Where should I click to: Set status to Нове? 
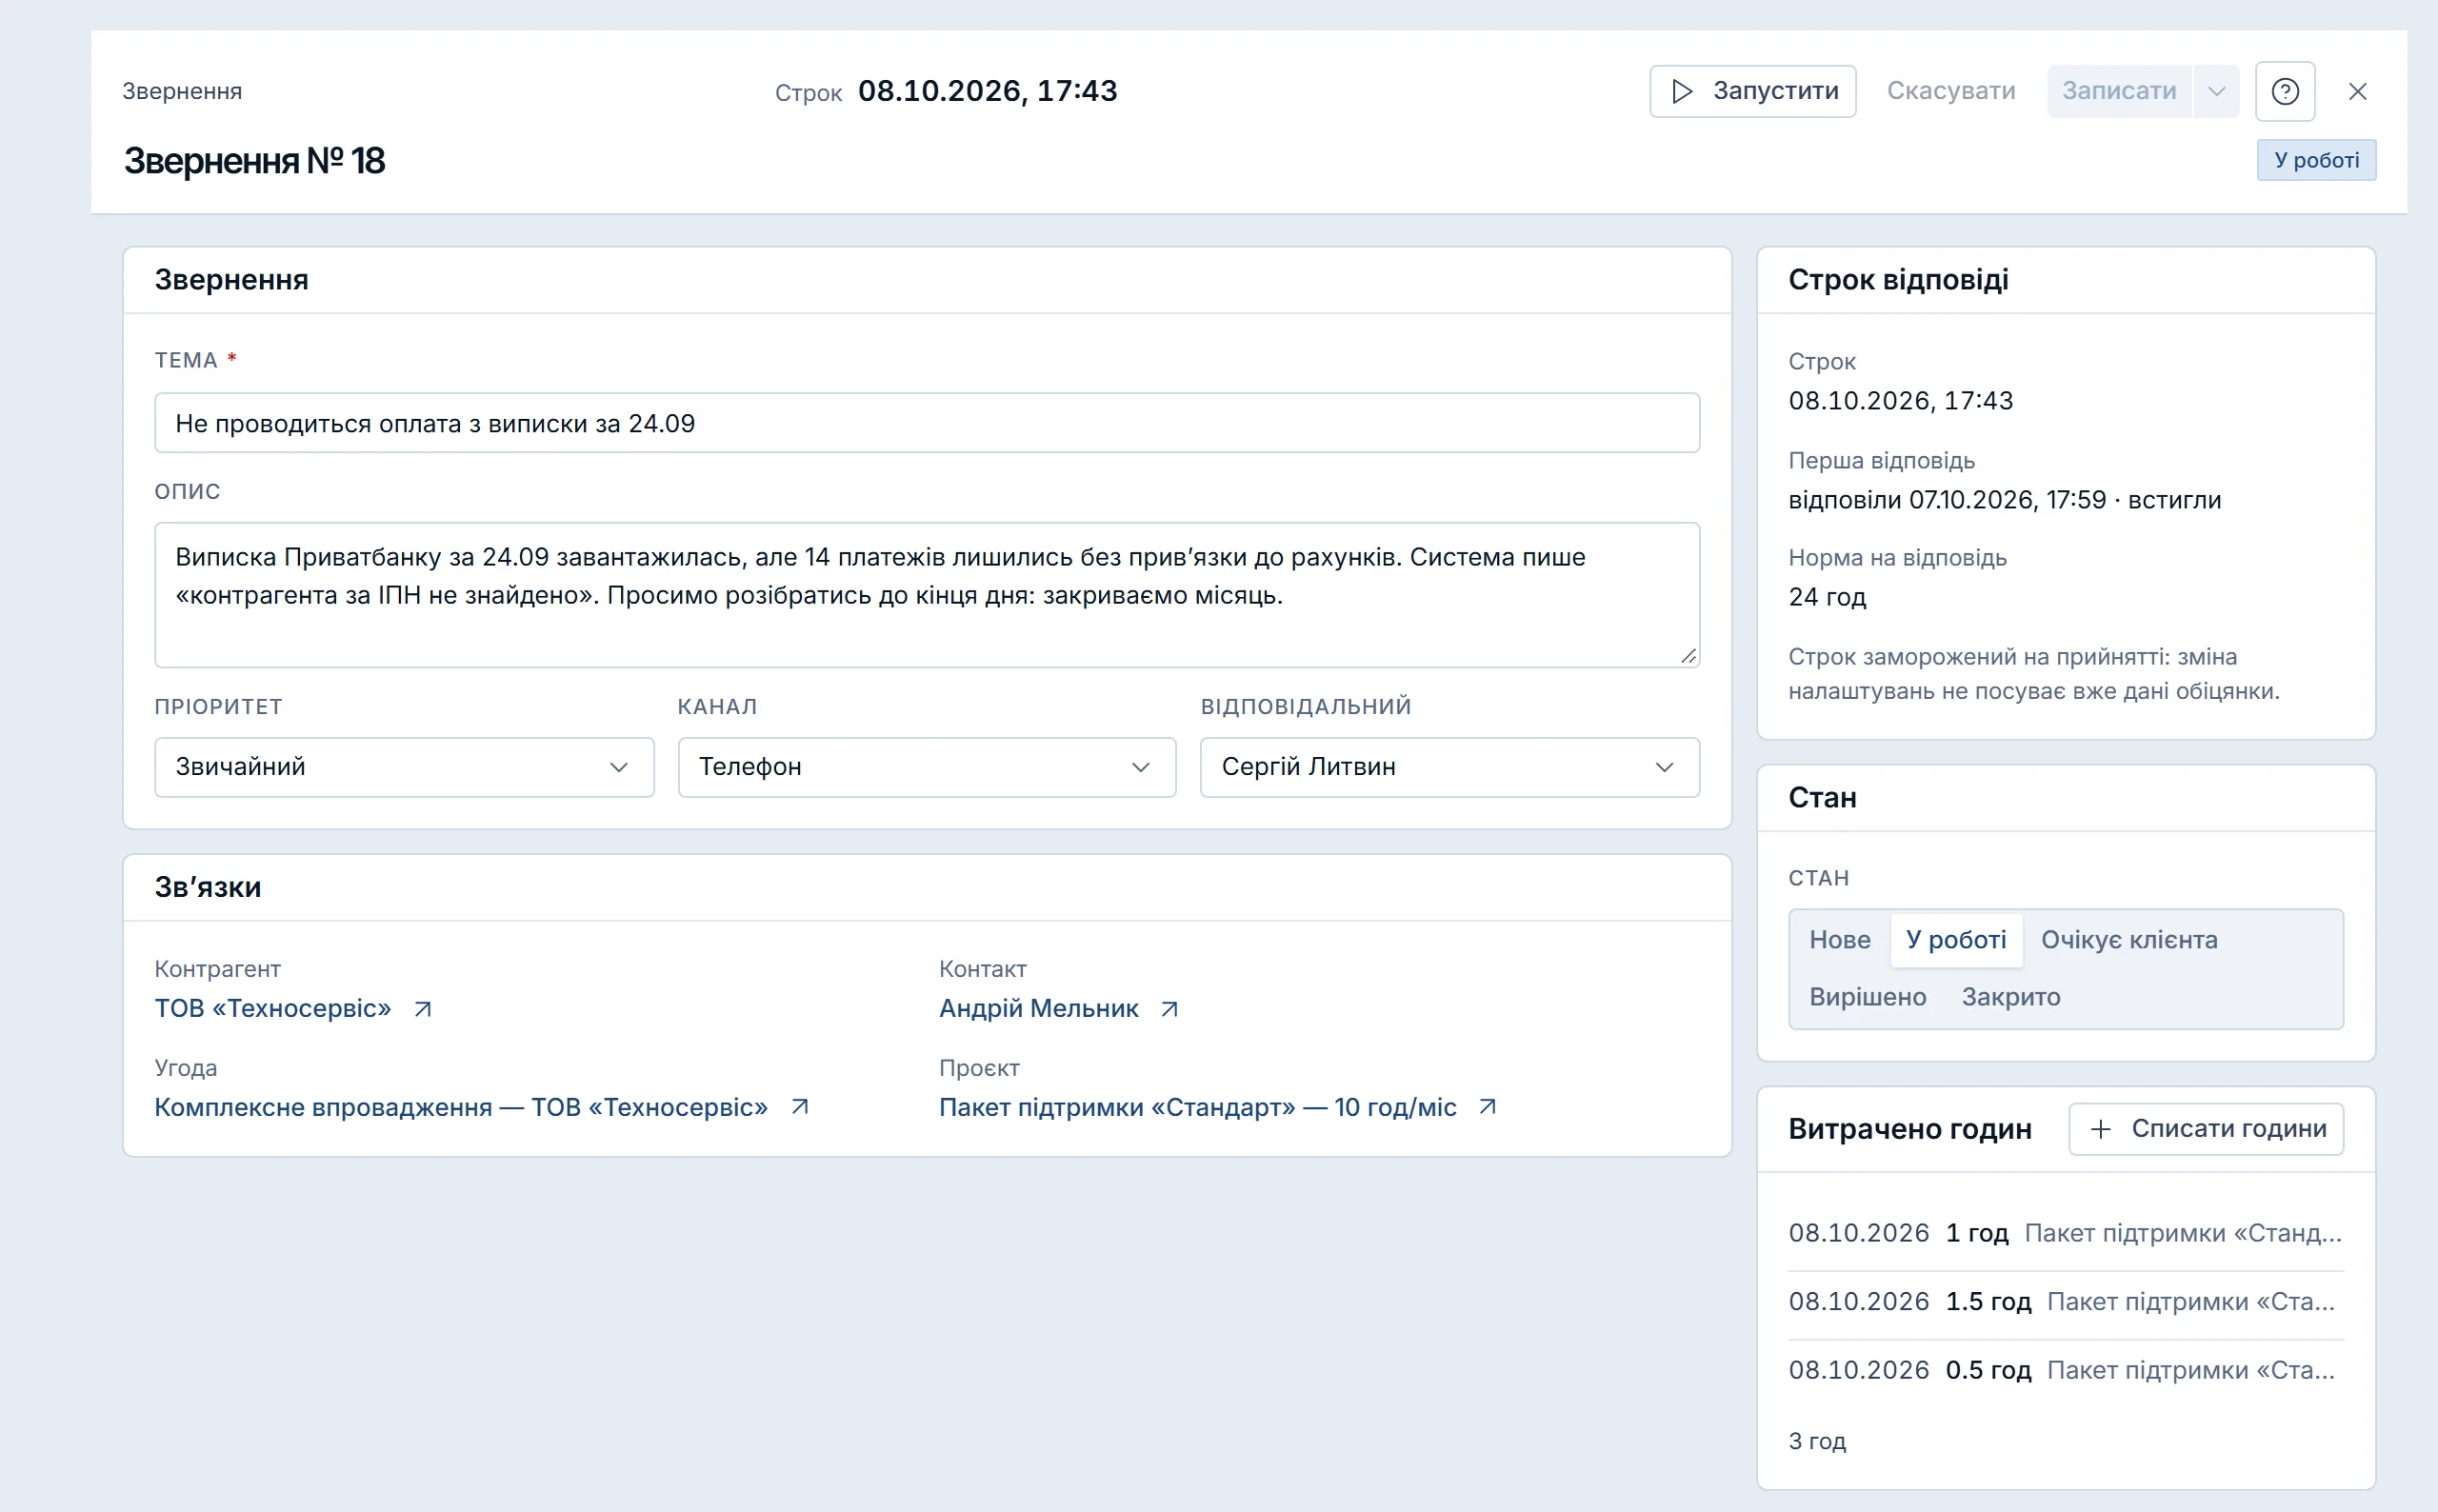point(1839,940)
